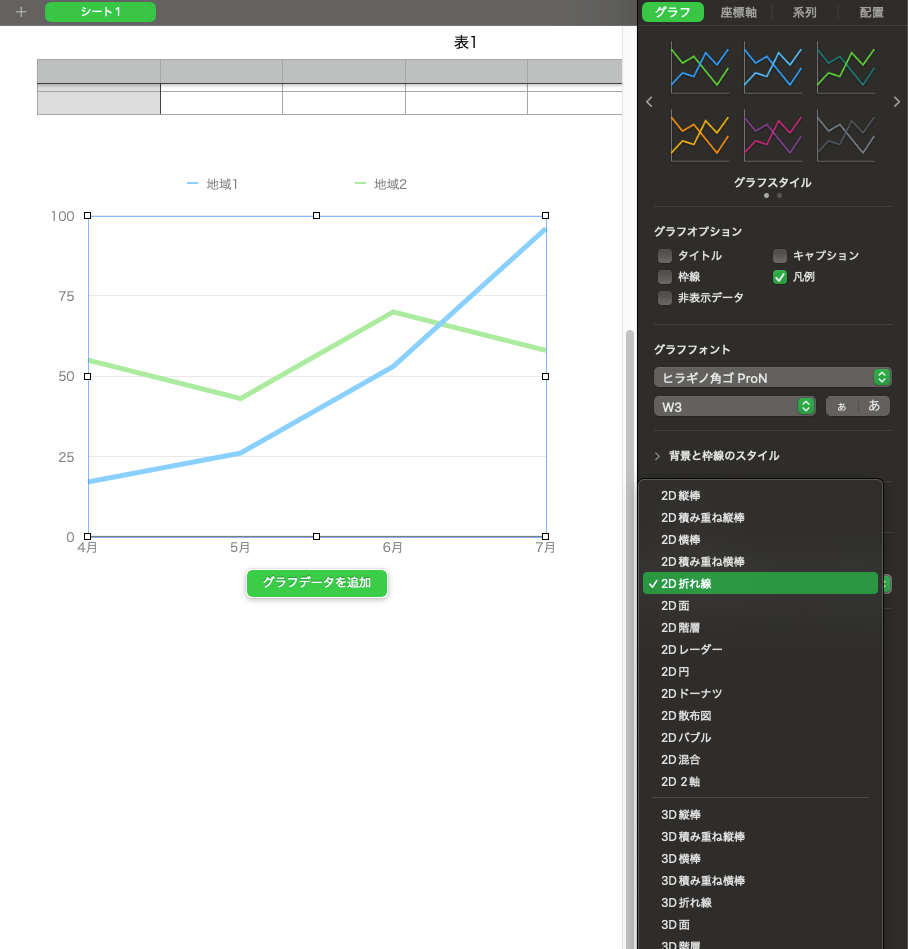Image resolution: width=908 pixels, height=949 pixels.
Task: Select the blue line chart style thumbnail
Action: coord(773,67)
